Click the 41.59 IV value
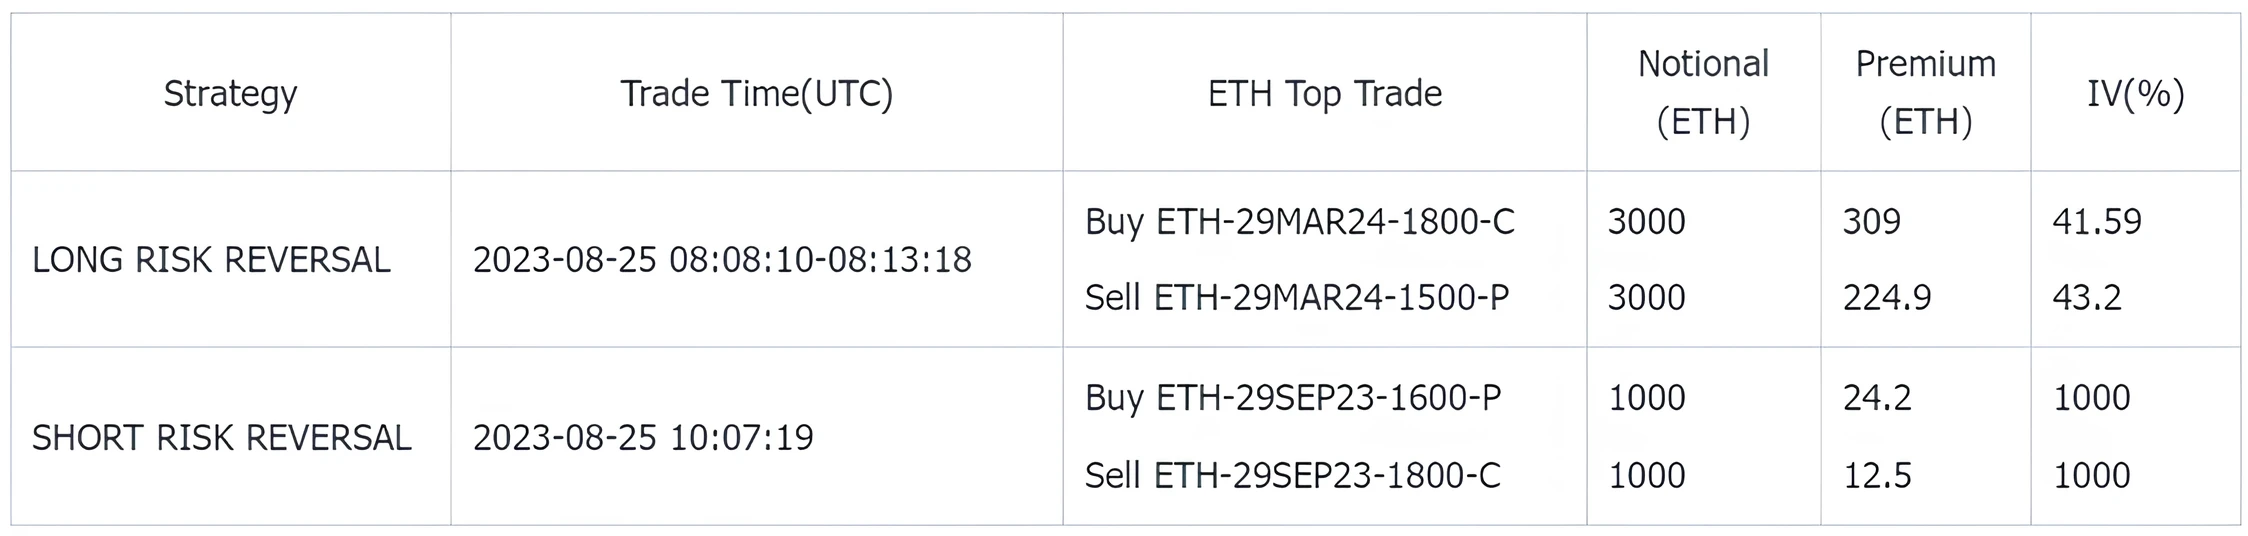 (x=2097, y=221)
